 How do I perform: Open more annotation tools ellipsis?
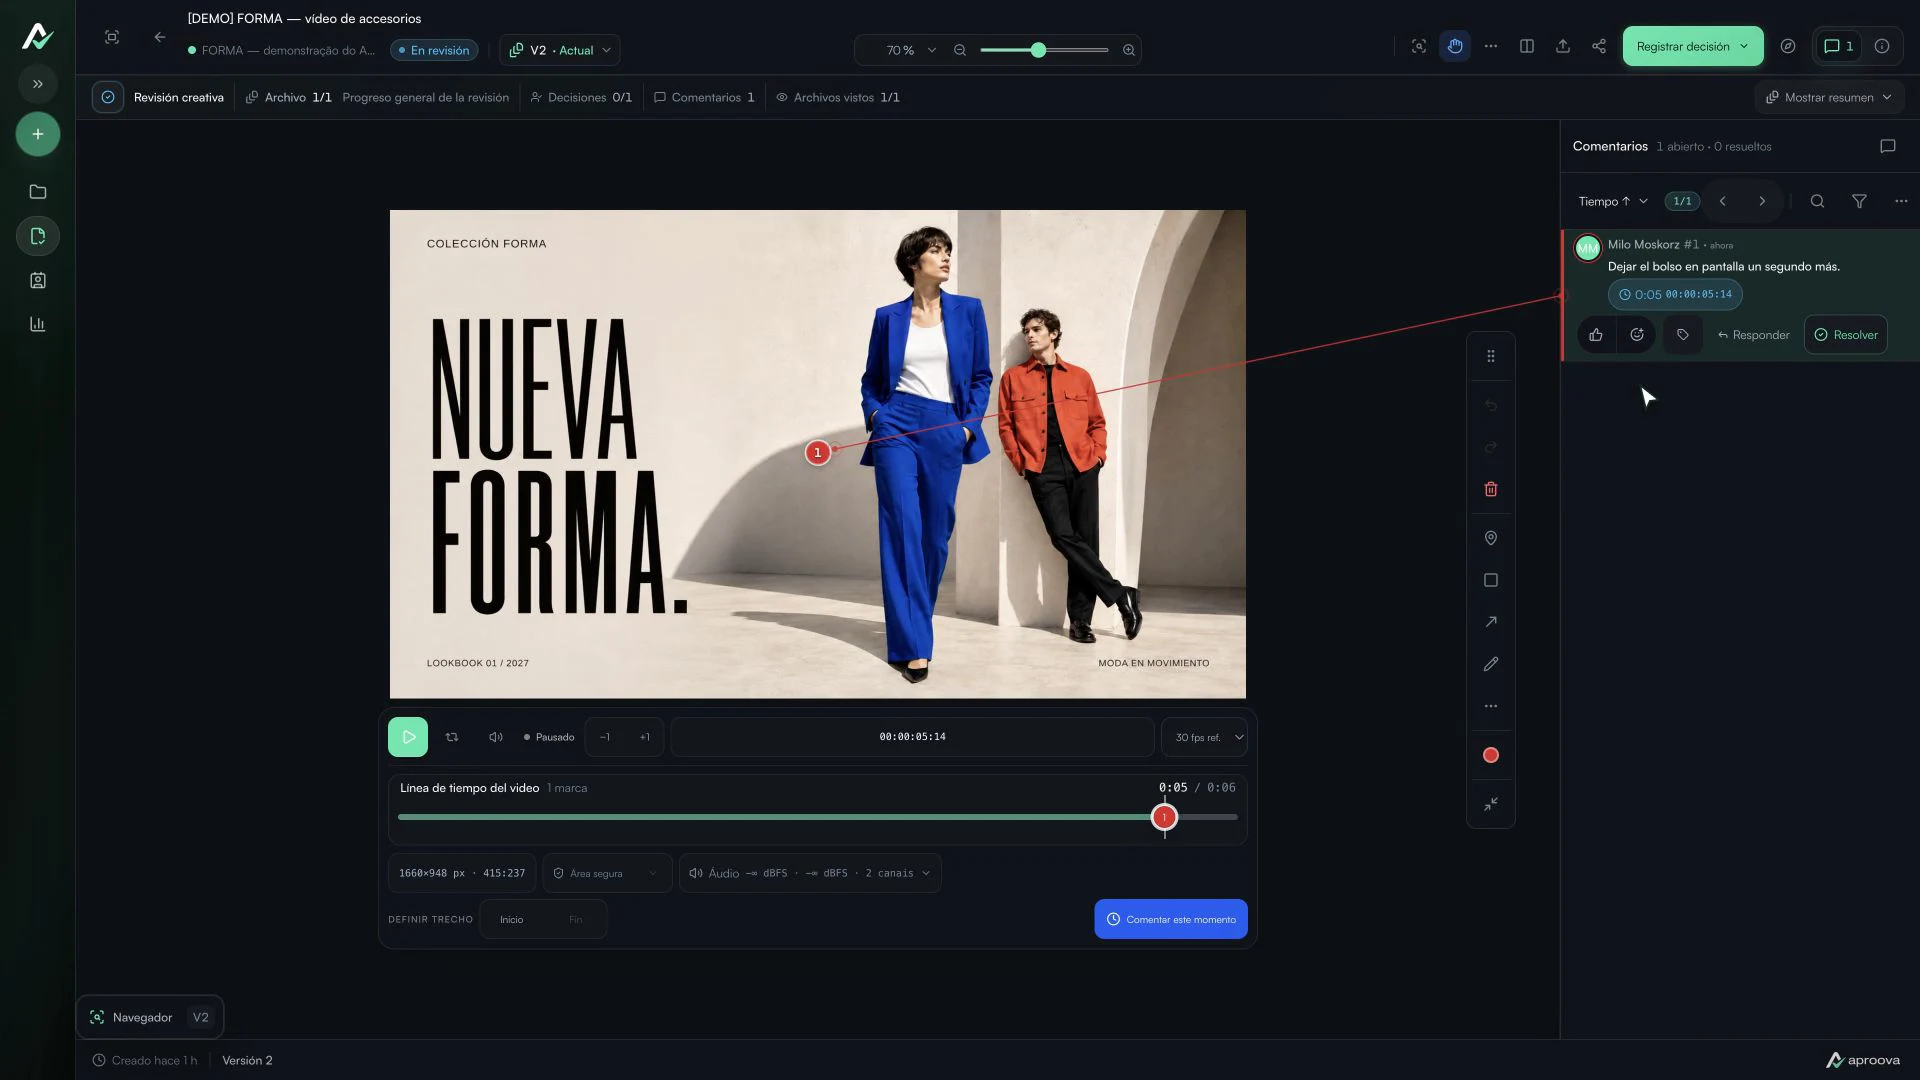click(x=1491, y=706)
